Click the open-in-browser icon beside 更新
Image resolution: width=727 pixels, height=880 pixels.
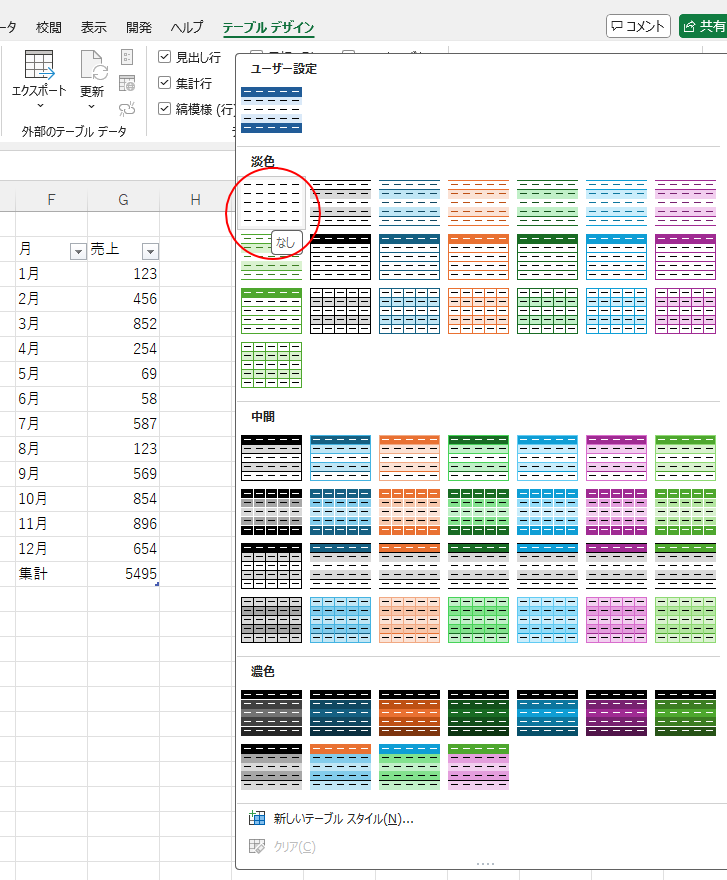(127, 83)
